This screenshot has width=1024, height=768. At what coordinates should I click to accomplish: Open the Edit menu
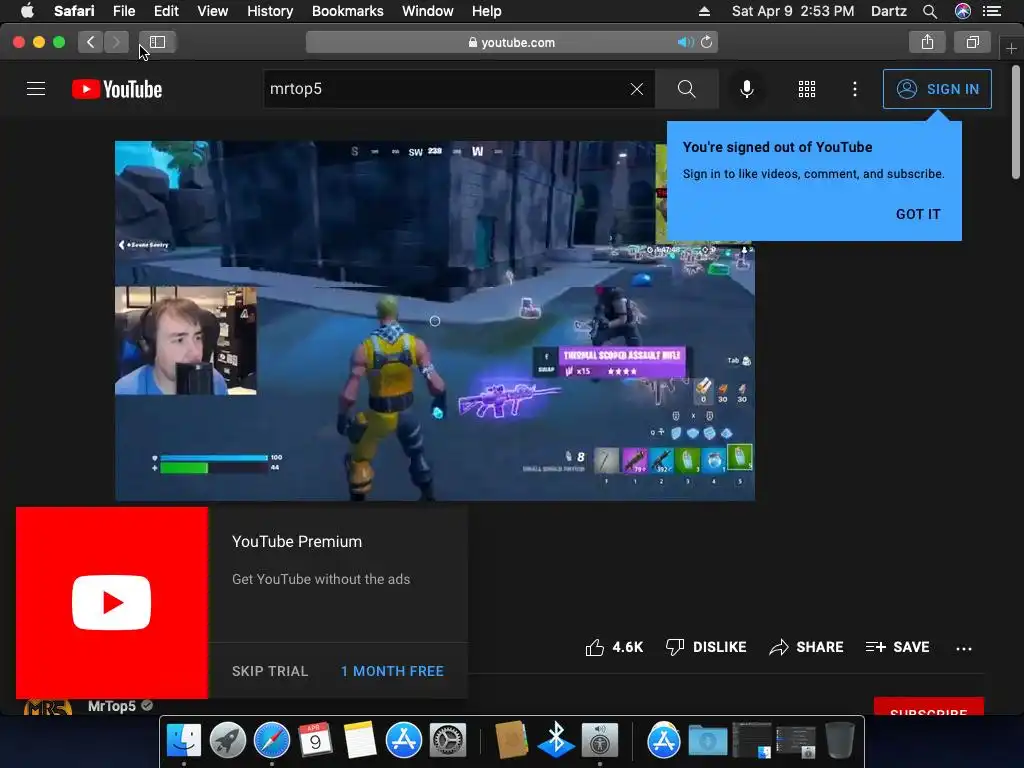click(x=166, y=11)
